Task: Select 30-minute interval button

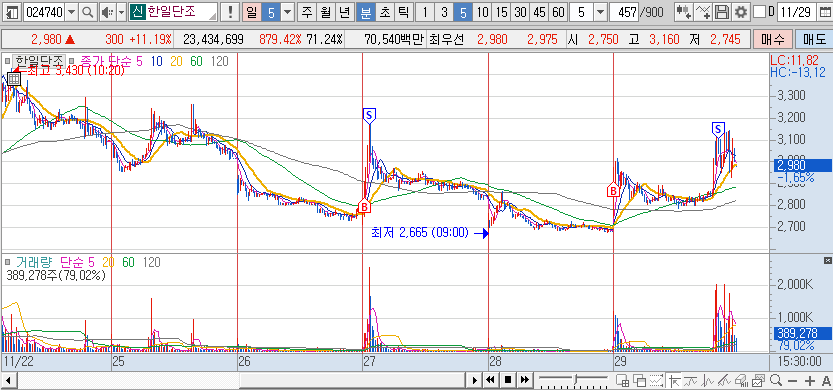Action: click(521, 12)
